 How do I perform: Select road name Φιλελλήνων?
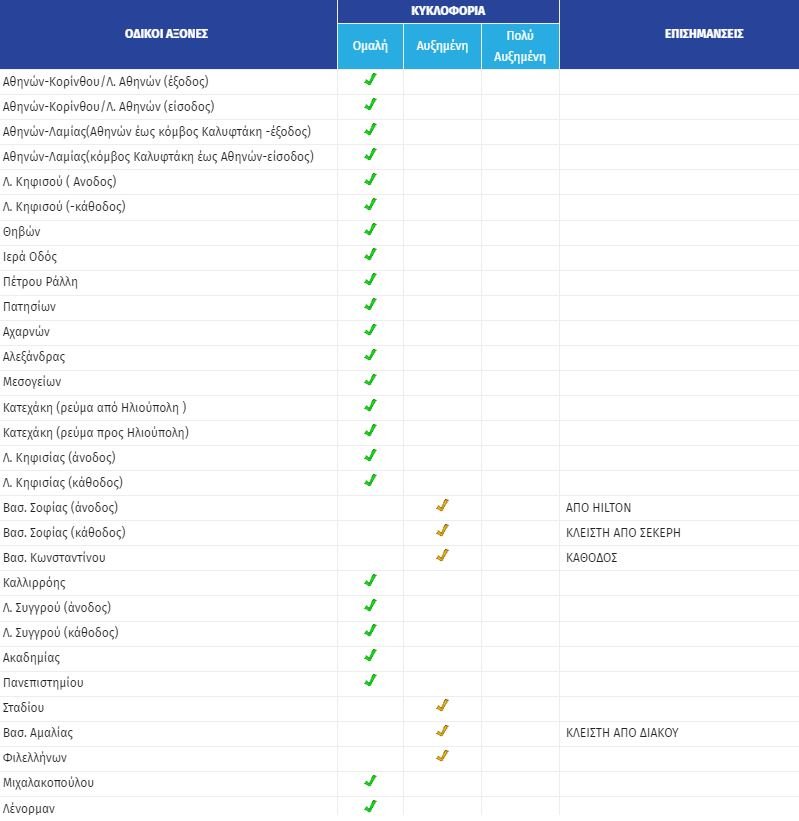pyautogui.click(x=35, y=758)
